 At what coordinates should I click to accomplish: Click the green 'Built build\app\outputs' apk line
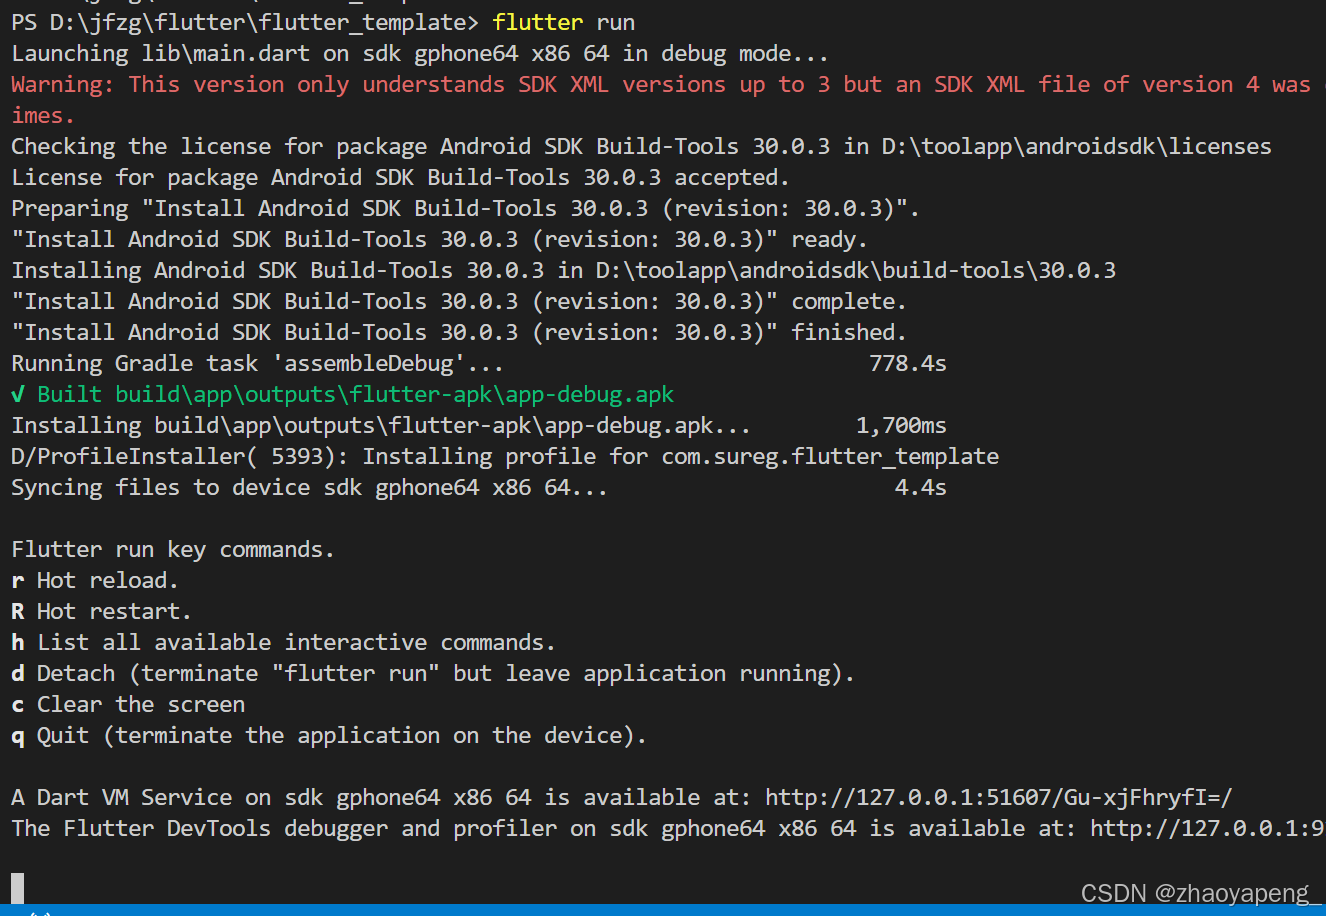click(x=343, y=394)
